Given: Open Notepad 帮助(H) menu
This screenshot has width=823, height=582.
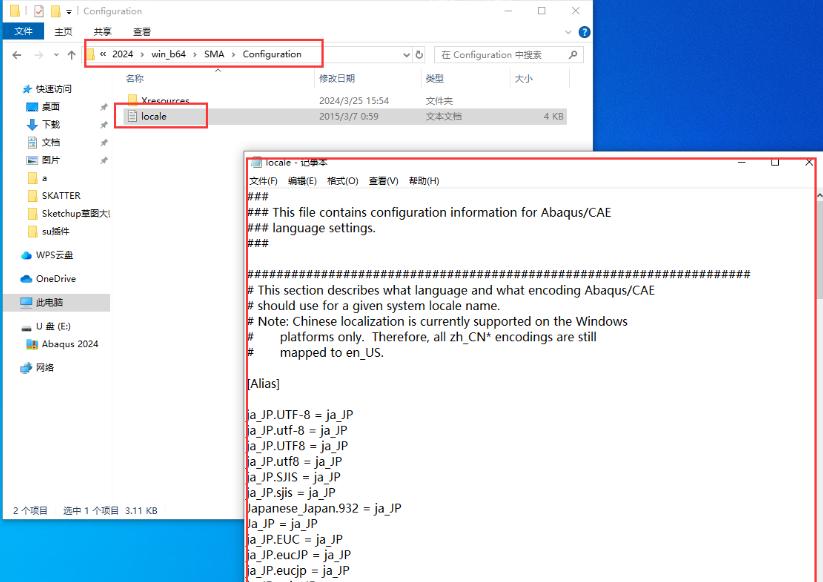Looking at the screenshot, I should tap(424, 181).
